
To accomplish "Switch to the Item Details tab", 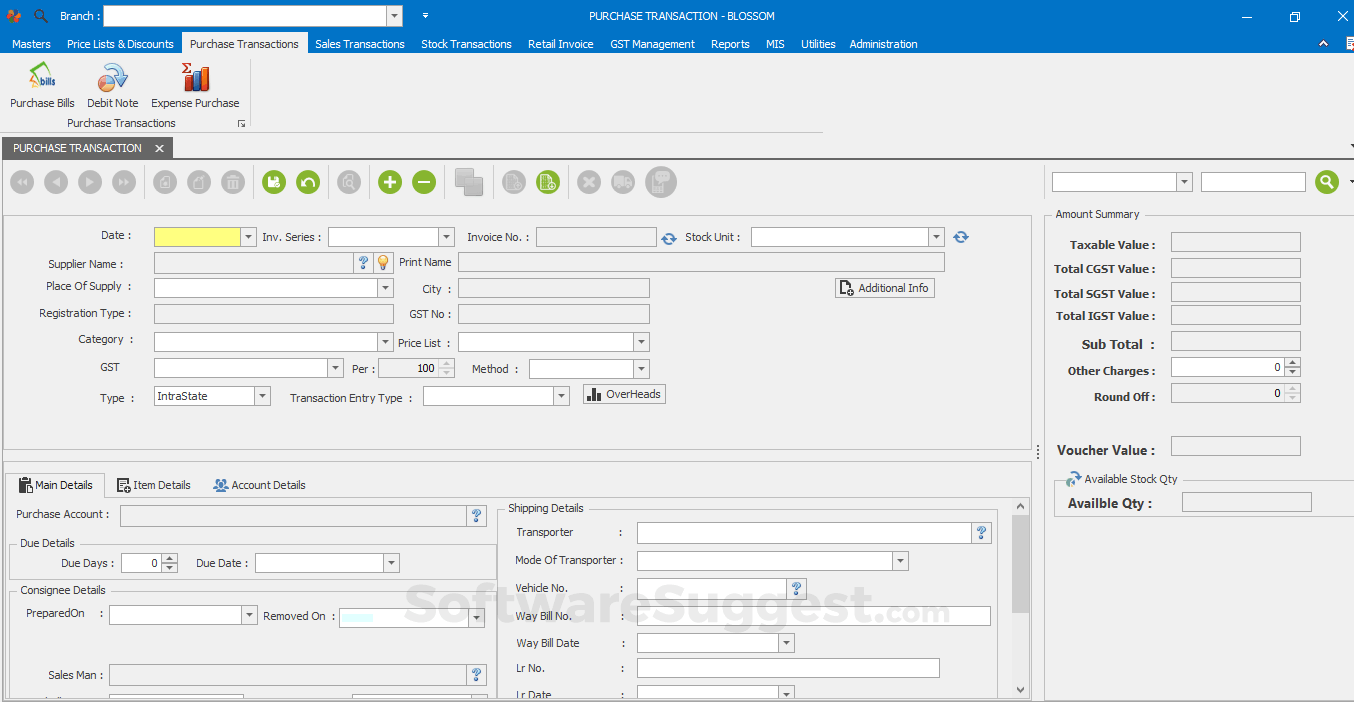I will pos(154,485).
